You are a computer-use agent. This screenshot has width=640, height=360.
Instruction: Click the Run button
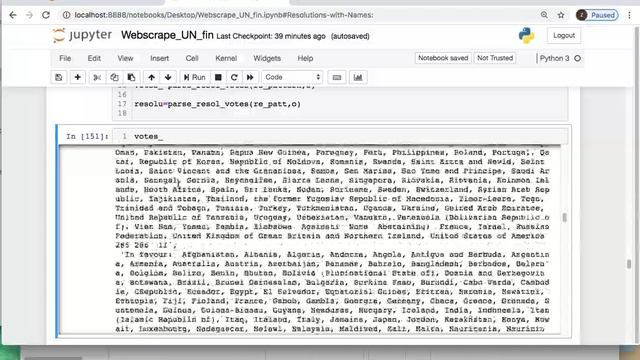click(x=194, y=77)
